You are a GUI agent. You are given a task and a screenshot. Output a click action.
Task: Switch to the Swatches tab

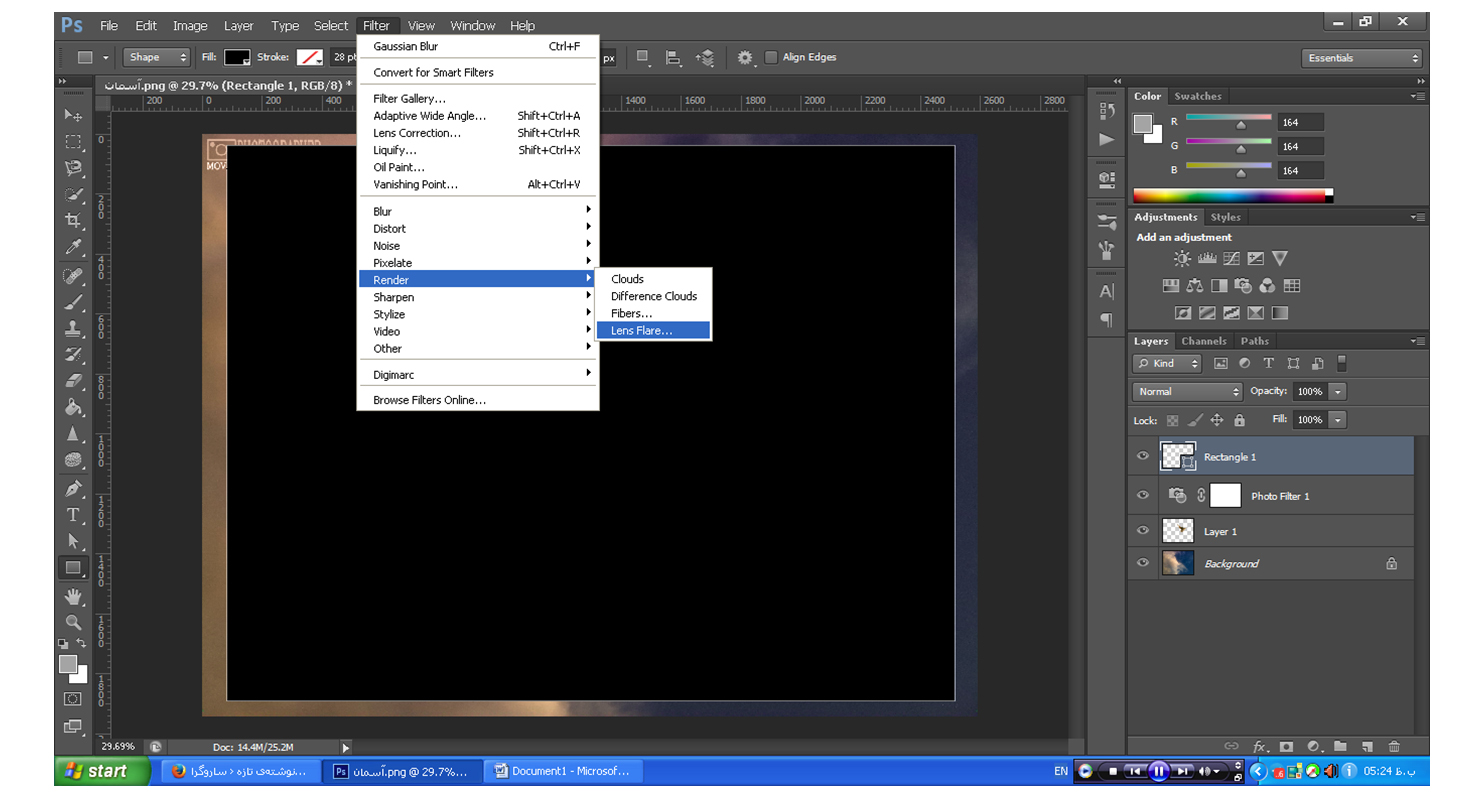point(1197,96)
